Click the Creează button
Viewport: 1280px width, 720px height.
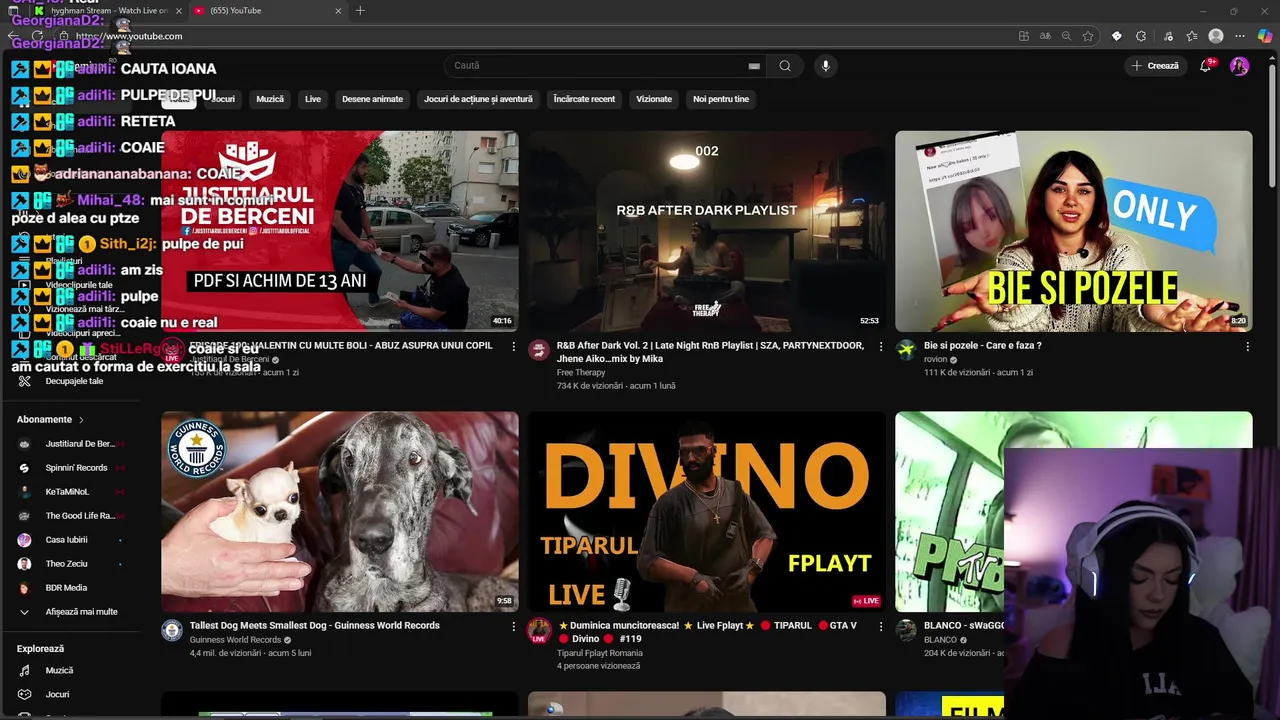pyautogui.click(x=1155, y=66)
